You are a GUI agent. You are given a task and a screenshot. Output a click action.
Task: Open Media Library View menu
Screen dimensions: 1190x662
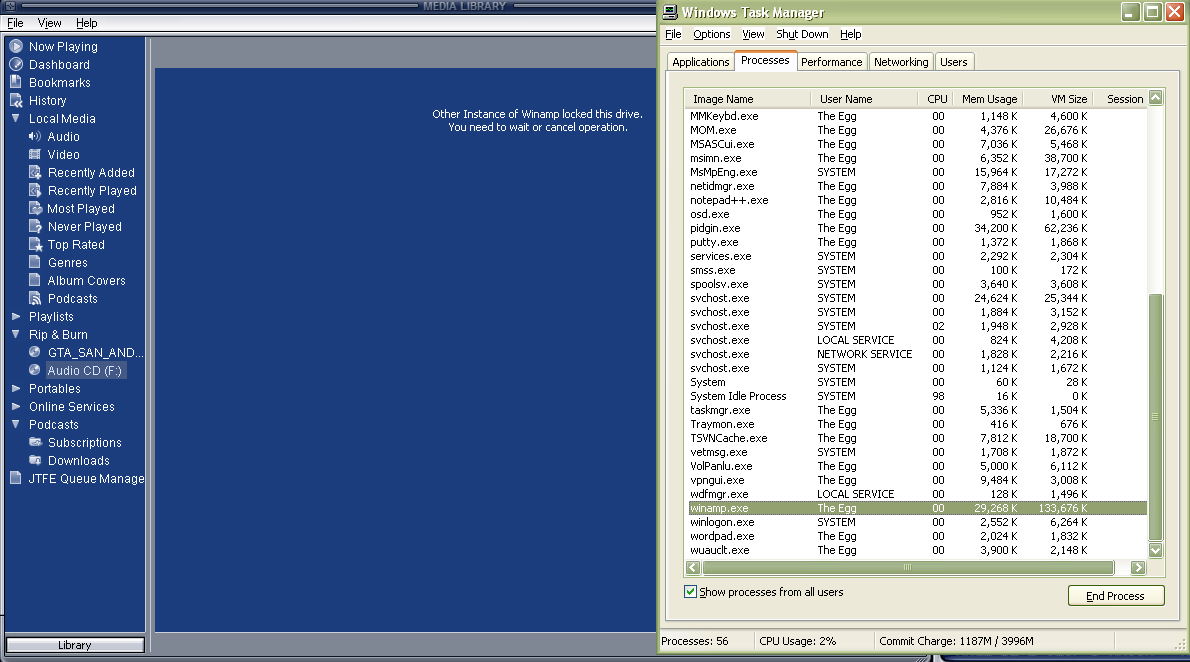(49, 23)
